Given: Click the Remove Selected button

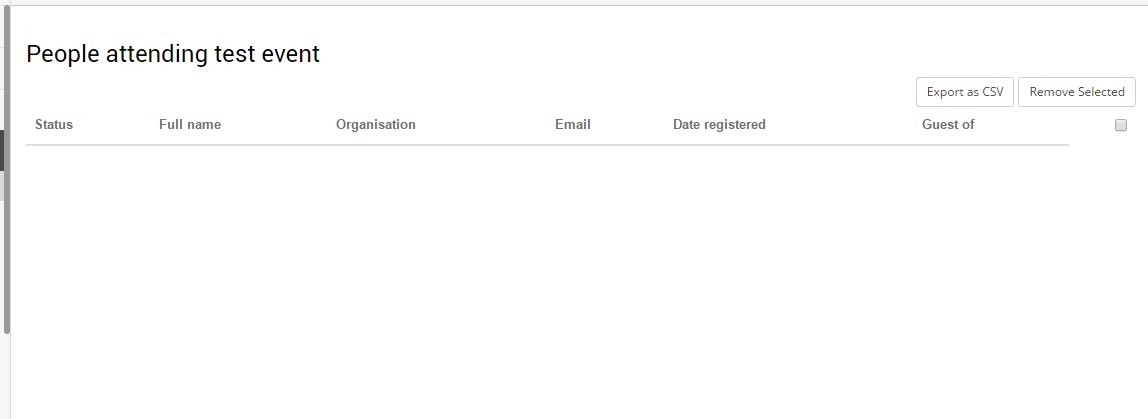Looking at the screenshot, I should (1076, 92).
